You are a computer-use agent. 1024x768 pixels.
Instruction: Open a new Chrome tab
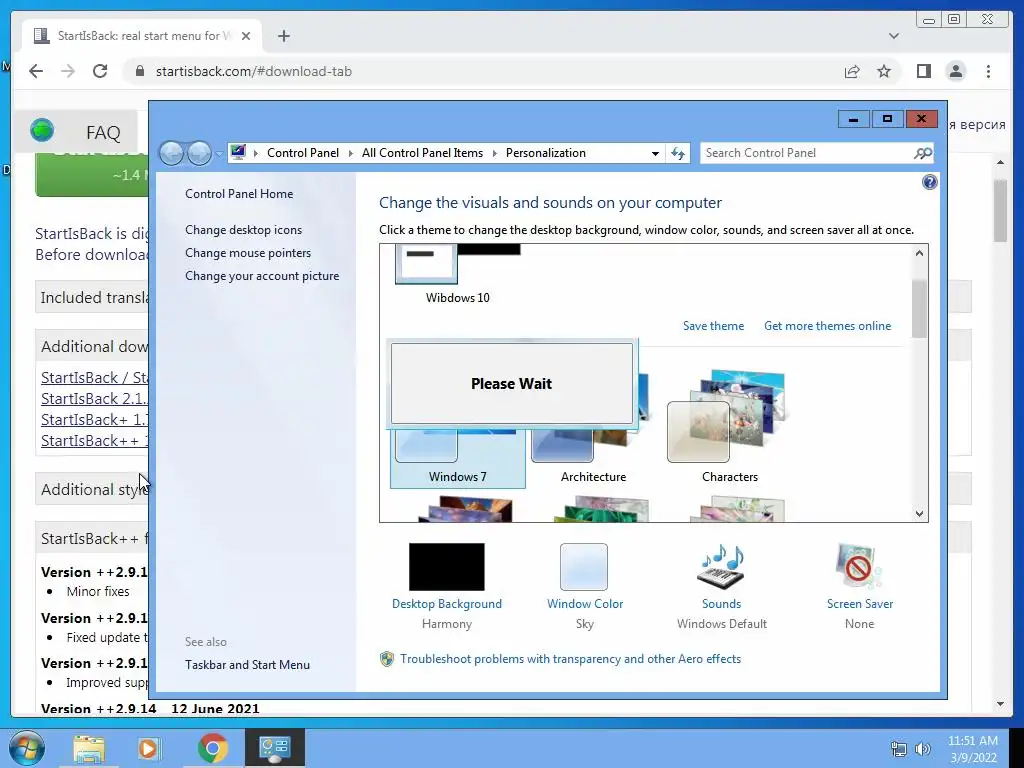click(283, 36)
